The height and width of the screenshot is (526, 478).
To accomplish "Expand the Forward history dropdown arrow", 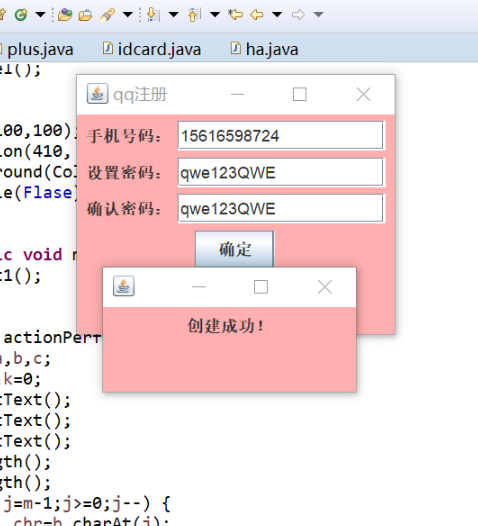I will (x=318, y=14).
